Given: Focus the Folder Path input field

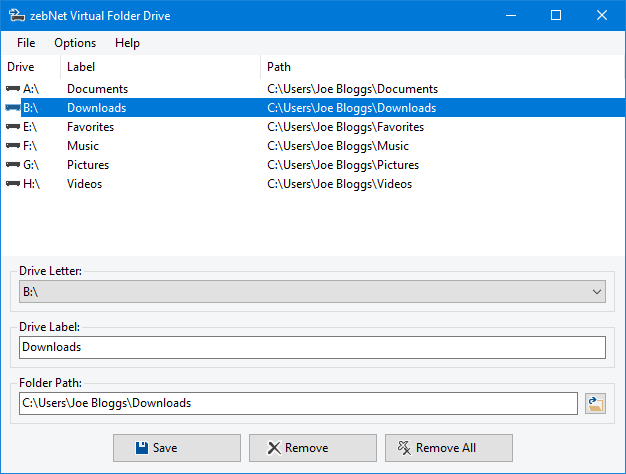Looking at the screenshot, I should click(298, 403).
